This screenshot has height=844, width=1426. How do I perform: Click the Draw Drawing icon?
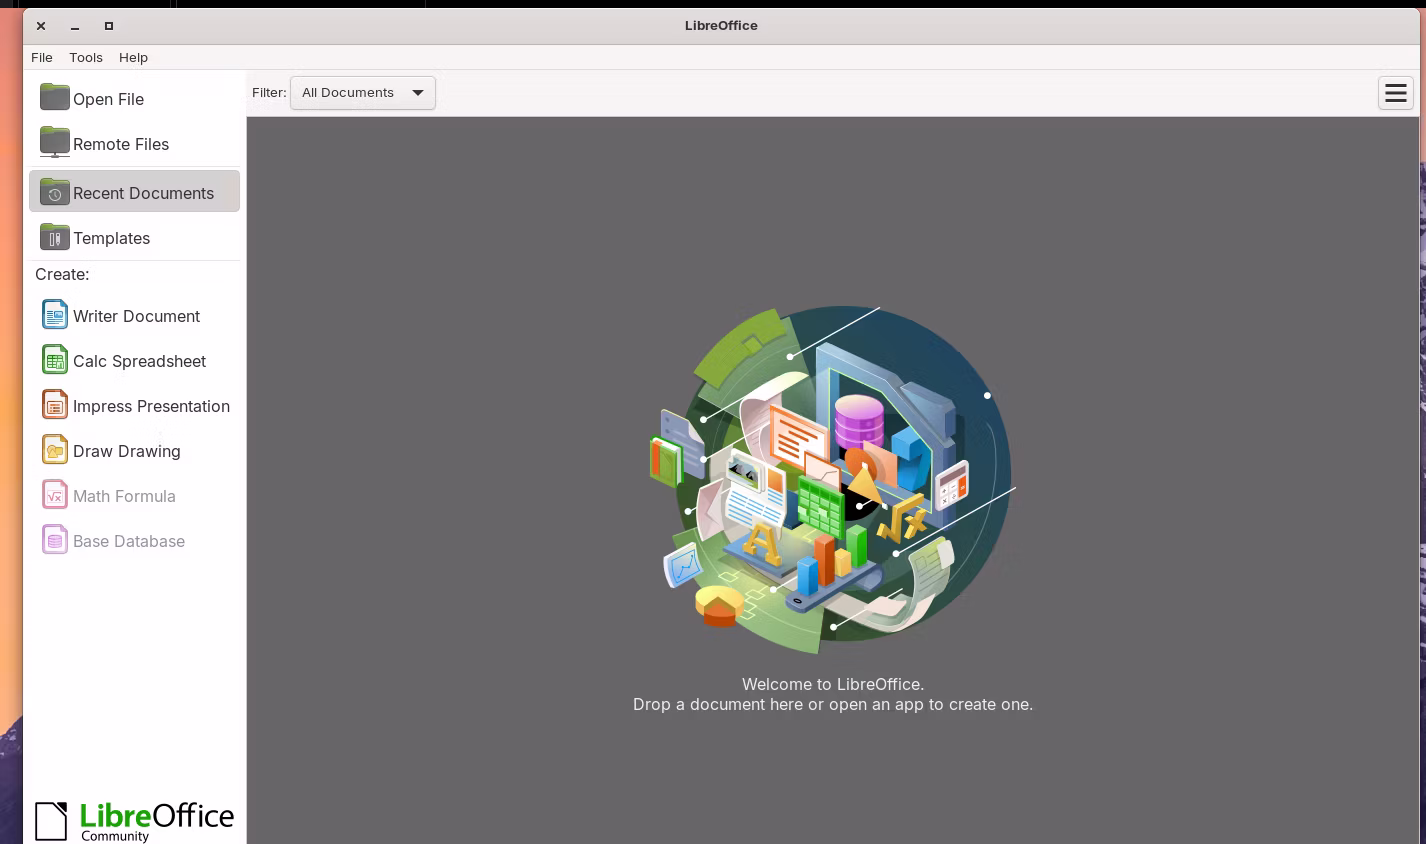tap(54, 449)
